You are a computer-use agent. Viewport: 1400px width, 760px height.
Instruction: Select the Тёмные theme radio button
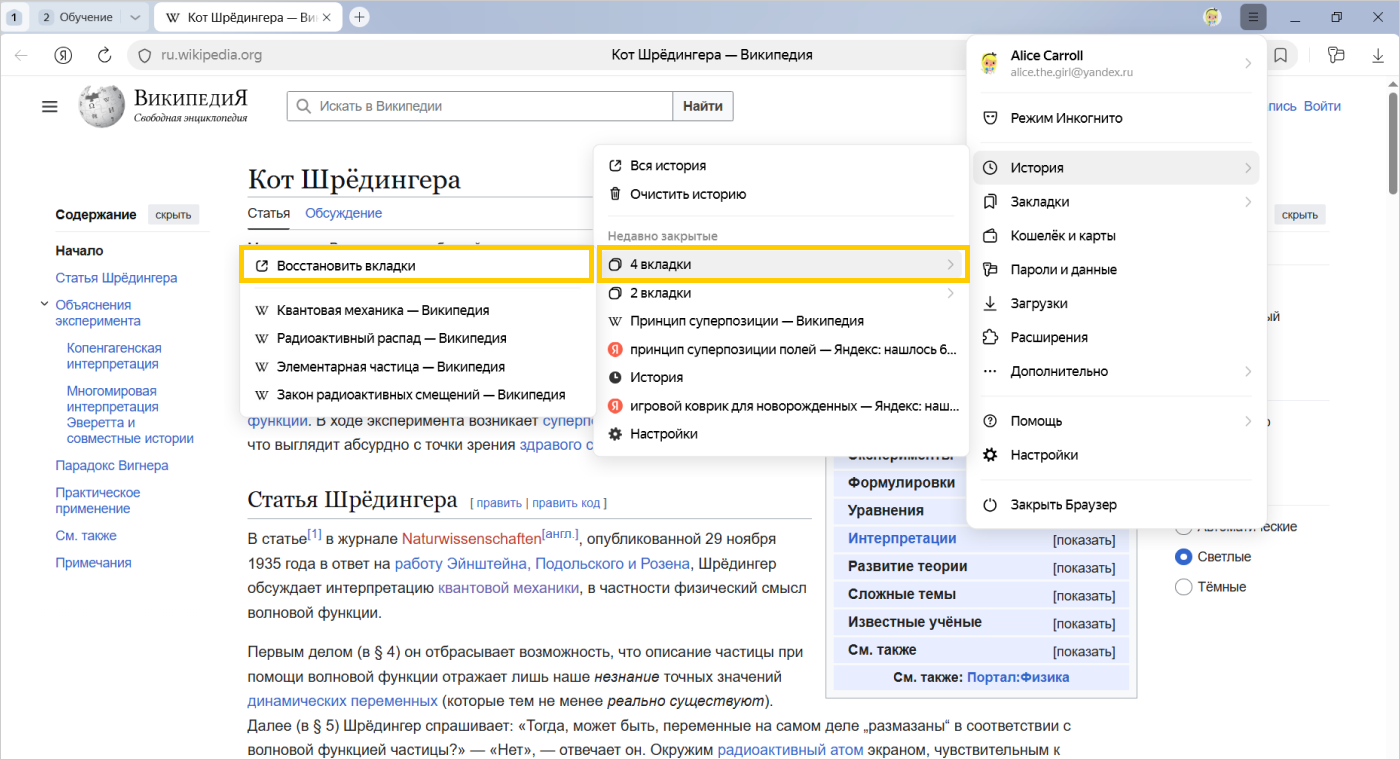tap(1184, 587)
